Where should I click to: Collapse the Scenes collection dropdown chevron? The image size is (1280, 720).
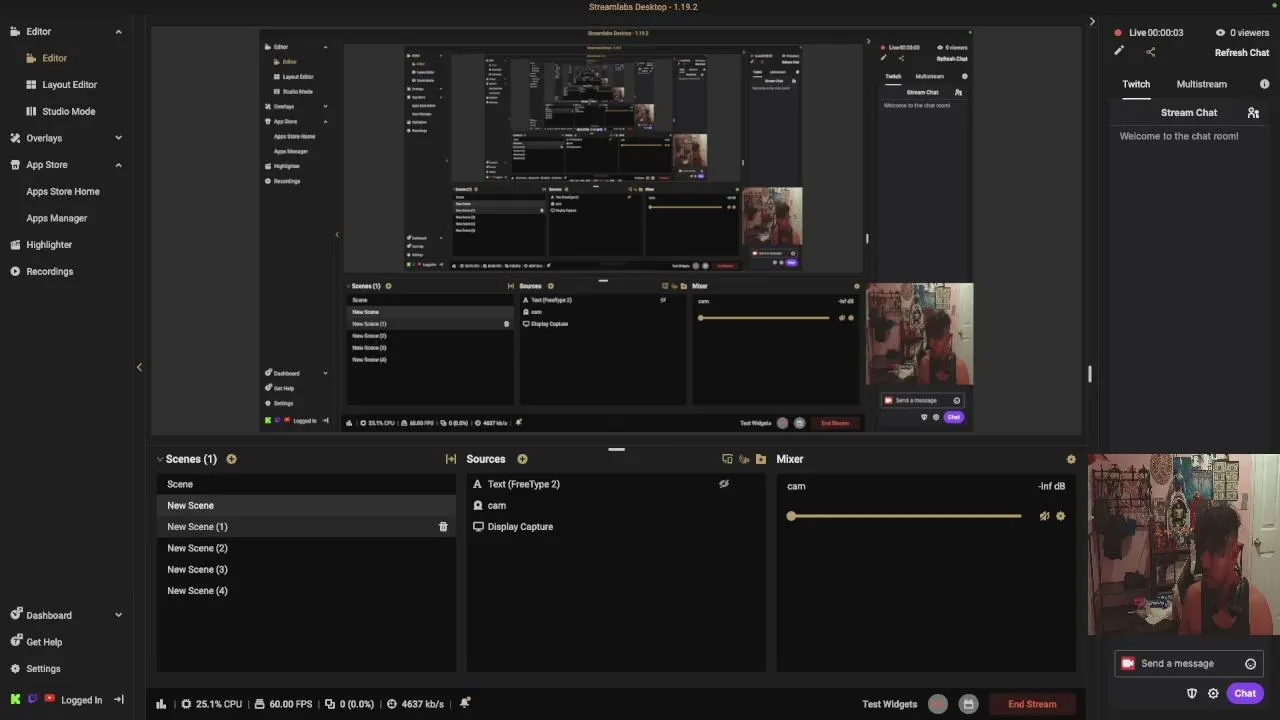click(160, 459)
